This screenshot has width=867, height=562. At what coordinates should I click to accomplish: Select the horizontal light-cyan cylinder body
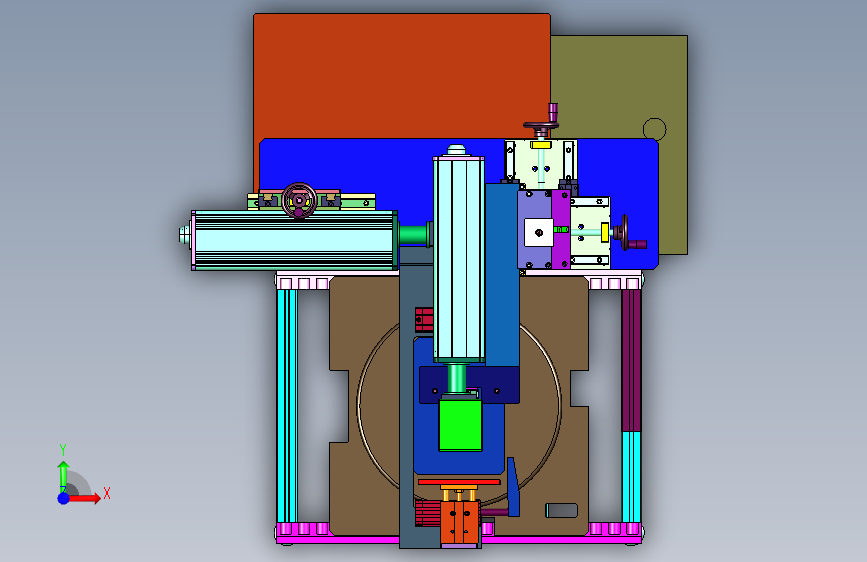pos(294,241)
